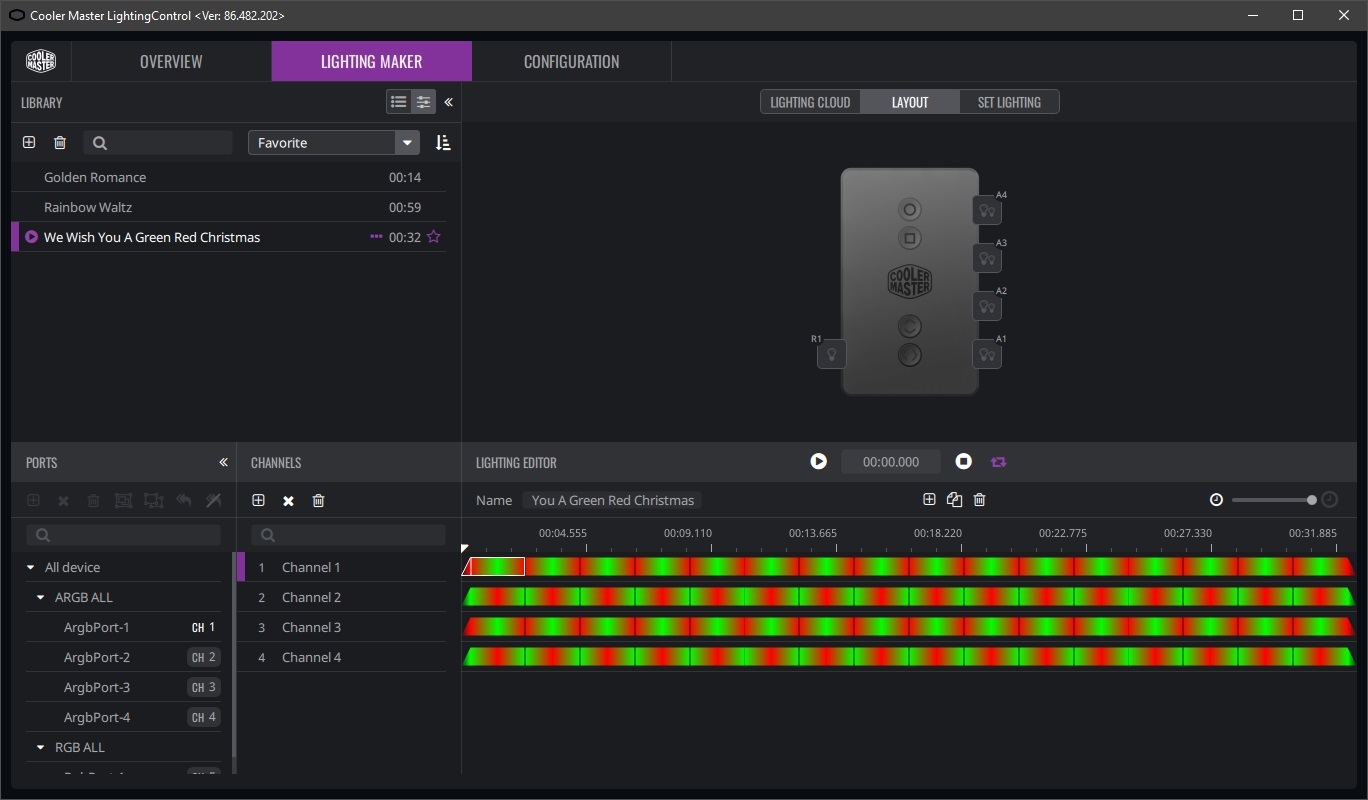1368x800 pixels.
Task: Select the A2 ARGB port on device
Action: click(x=987, y=306)
